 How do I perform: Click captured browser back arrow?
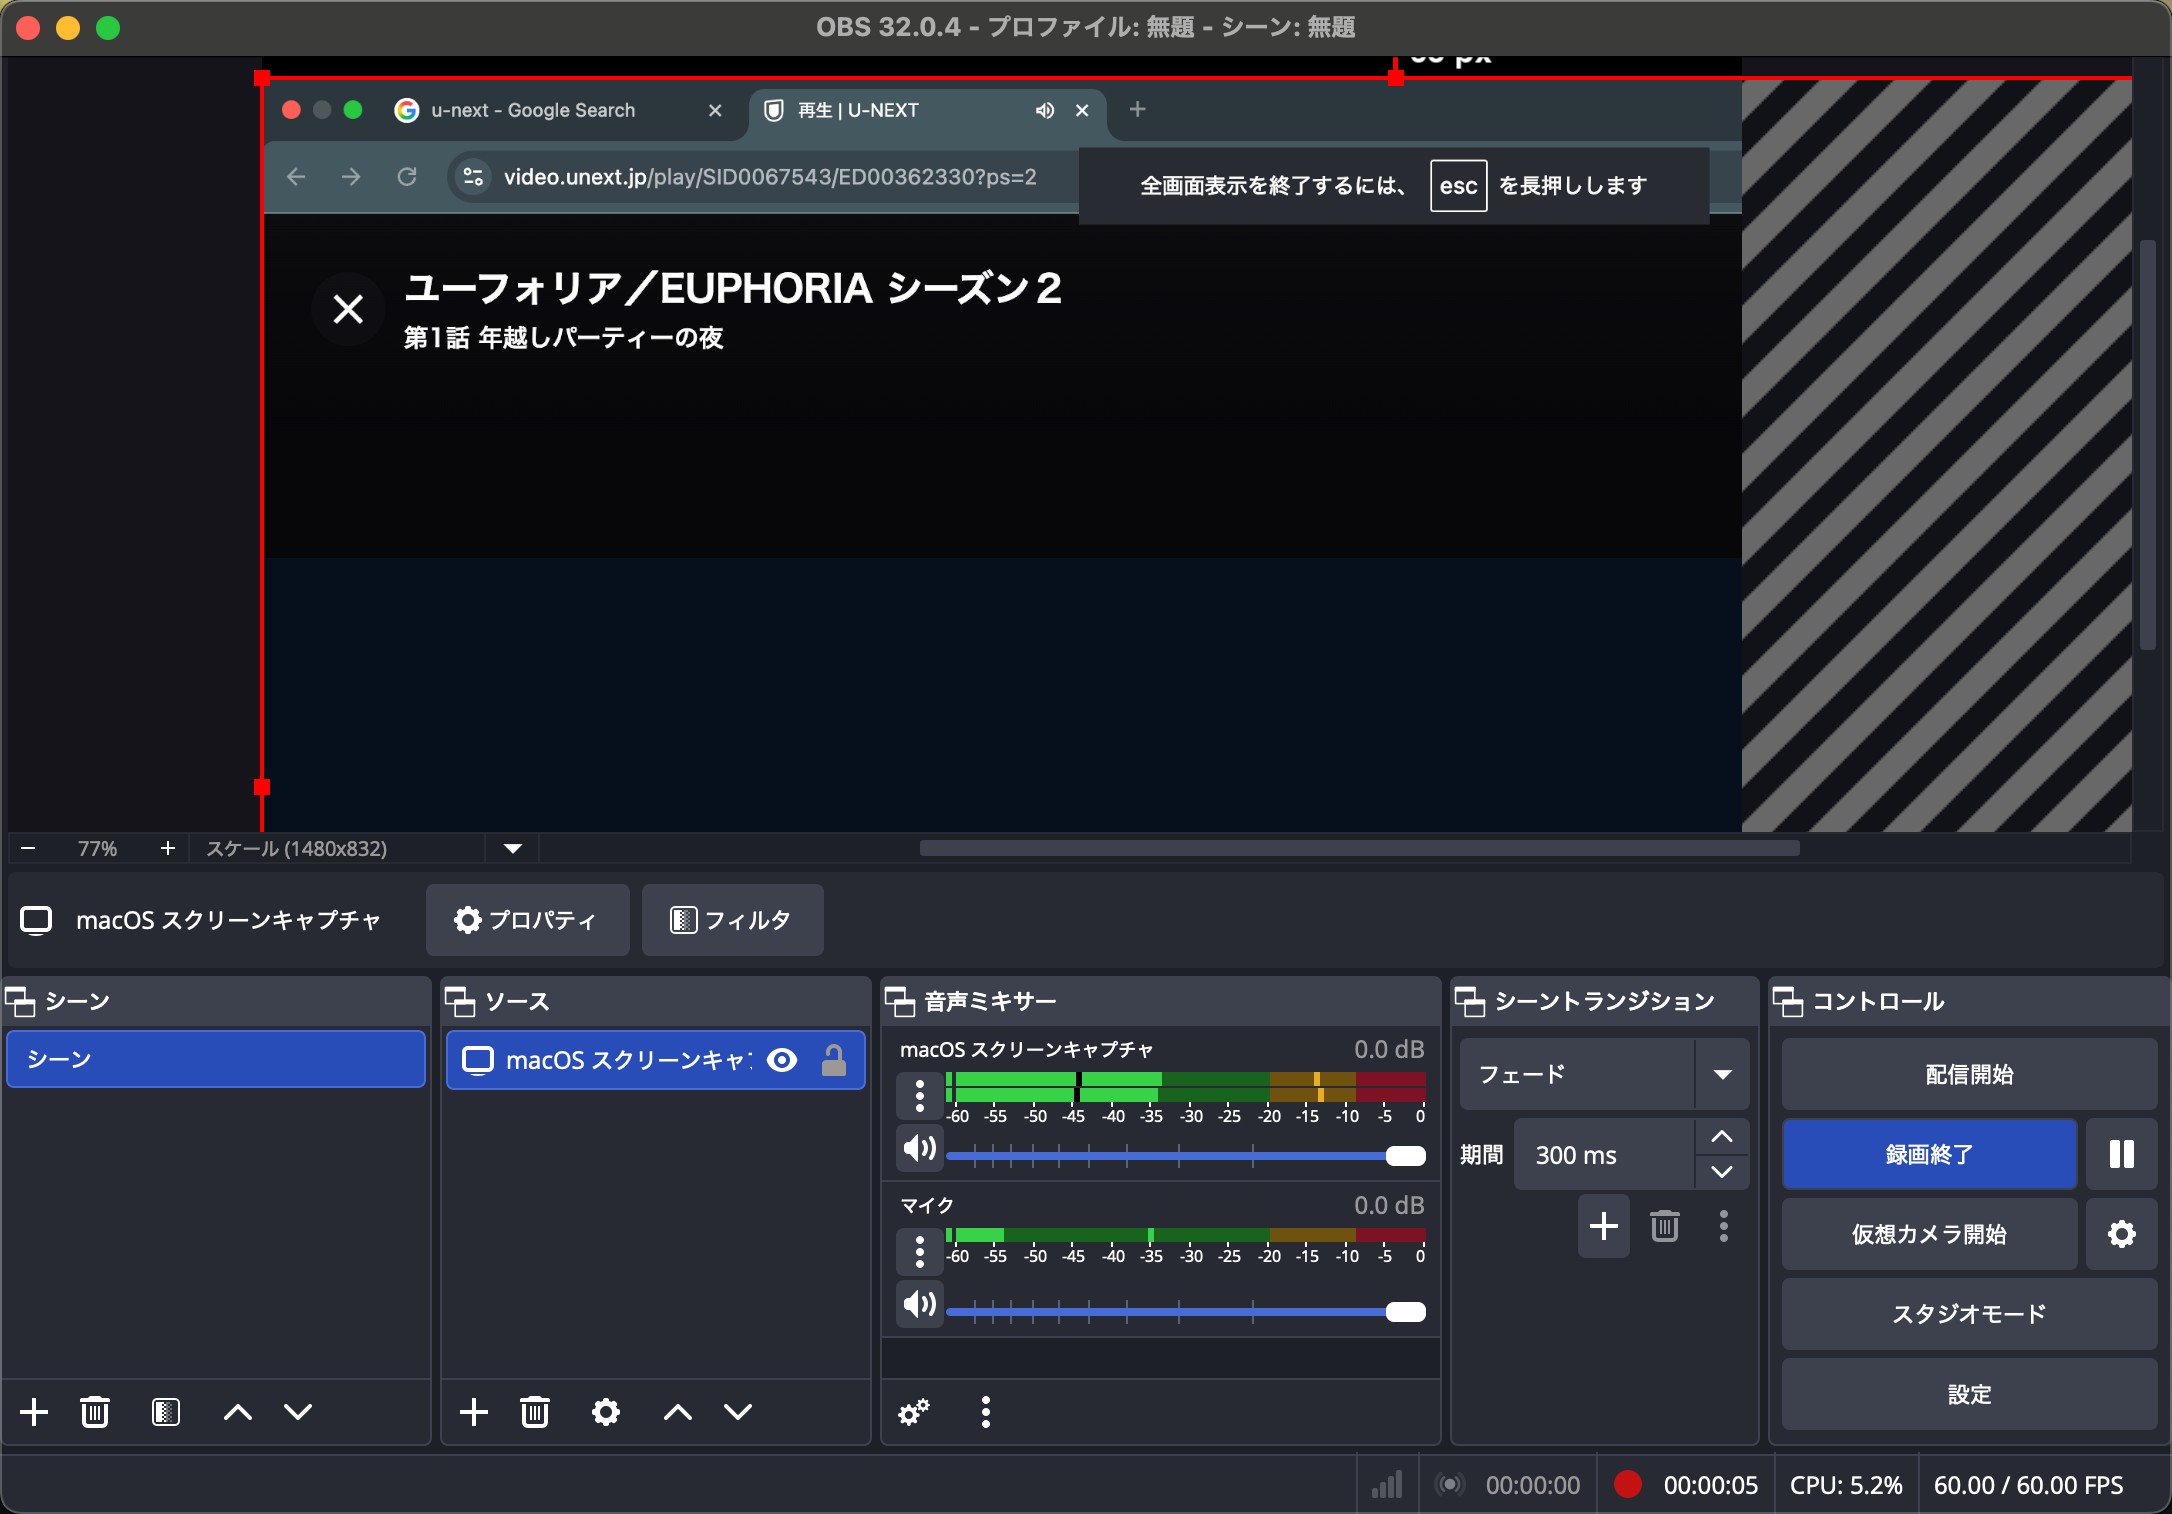pyautogui.click(x=296, y=177)
